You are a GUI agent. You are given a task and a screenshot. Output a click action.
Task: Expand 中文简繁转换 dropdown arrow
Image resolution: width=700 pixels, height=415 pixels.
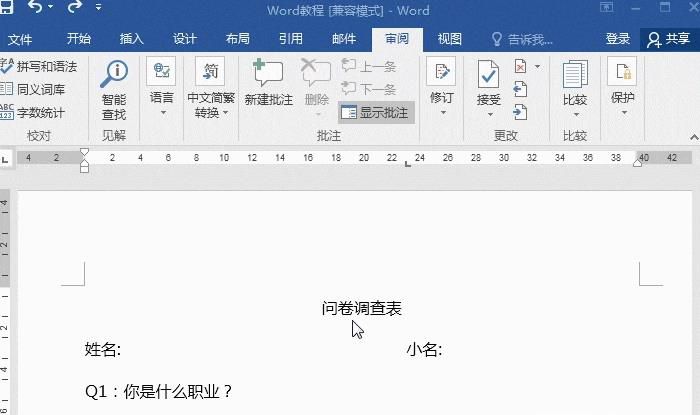225,112
